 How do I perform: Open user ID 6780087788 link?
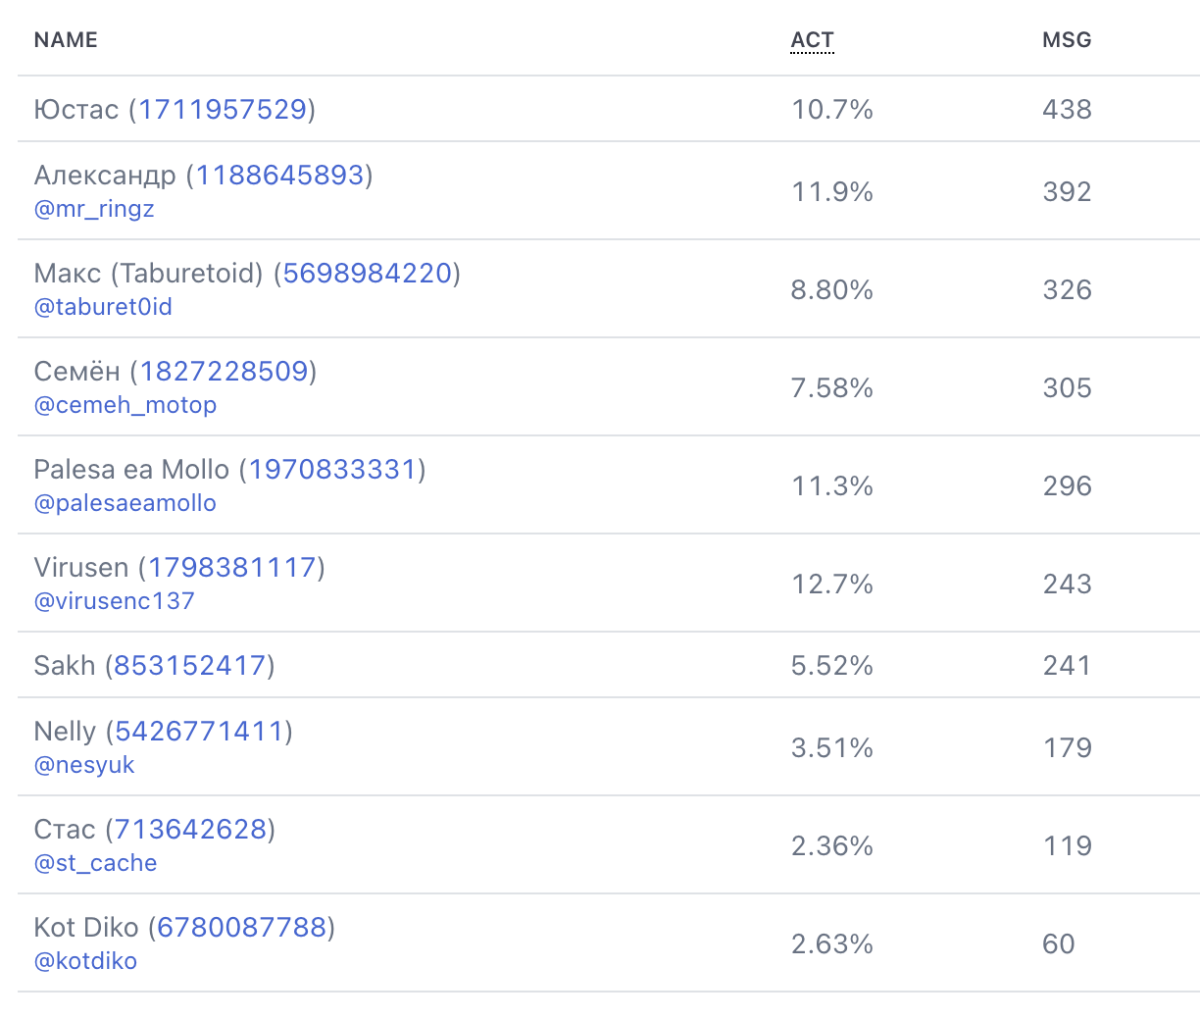[x=242, y=927]
